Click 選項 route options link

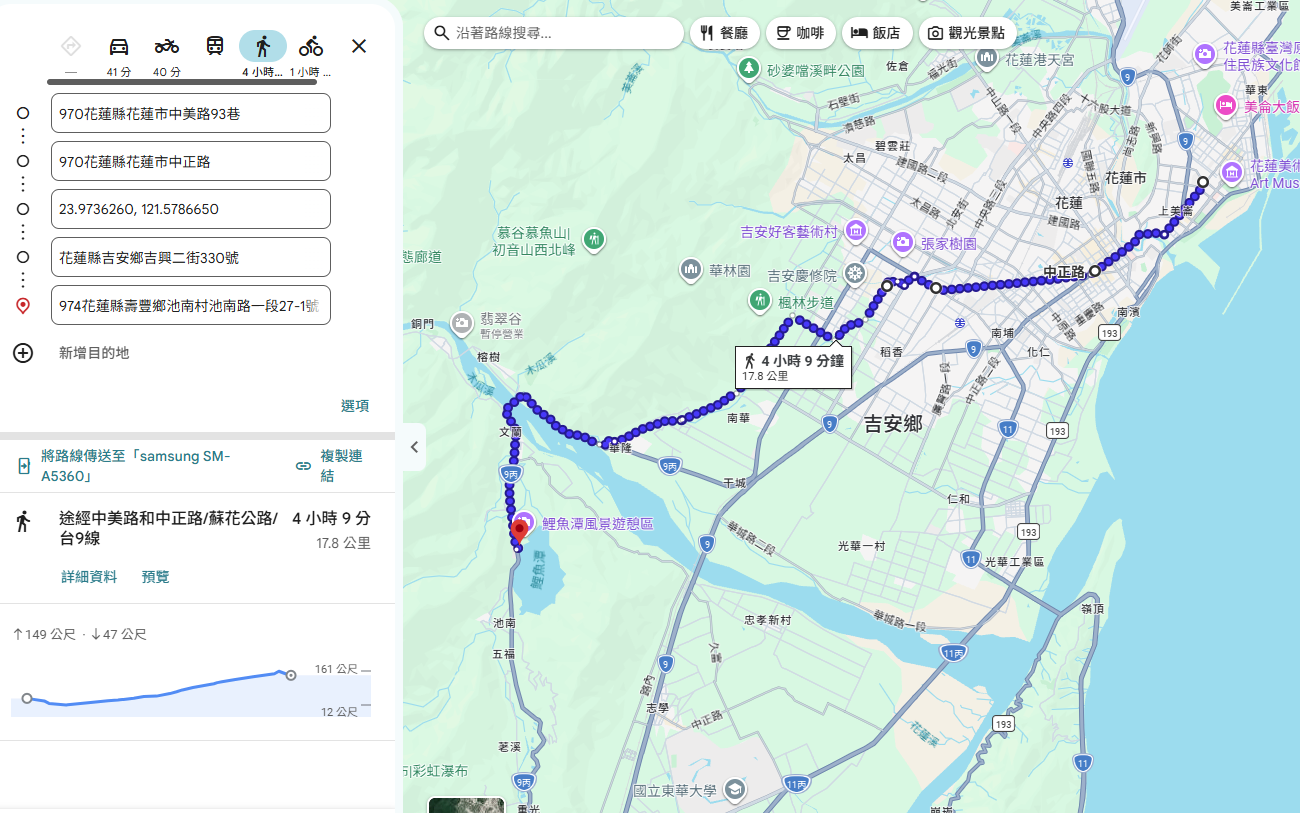tap(355, 406)
